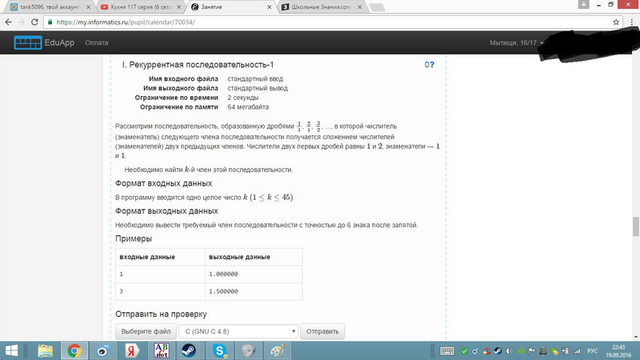Open Yandex browser in the taskbar
Image resolution: width=640 pixels, height=360 pixels.
(131, 351)
